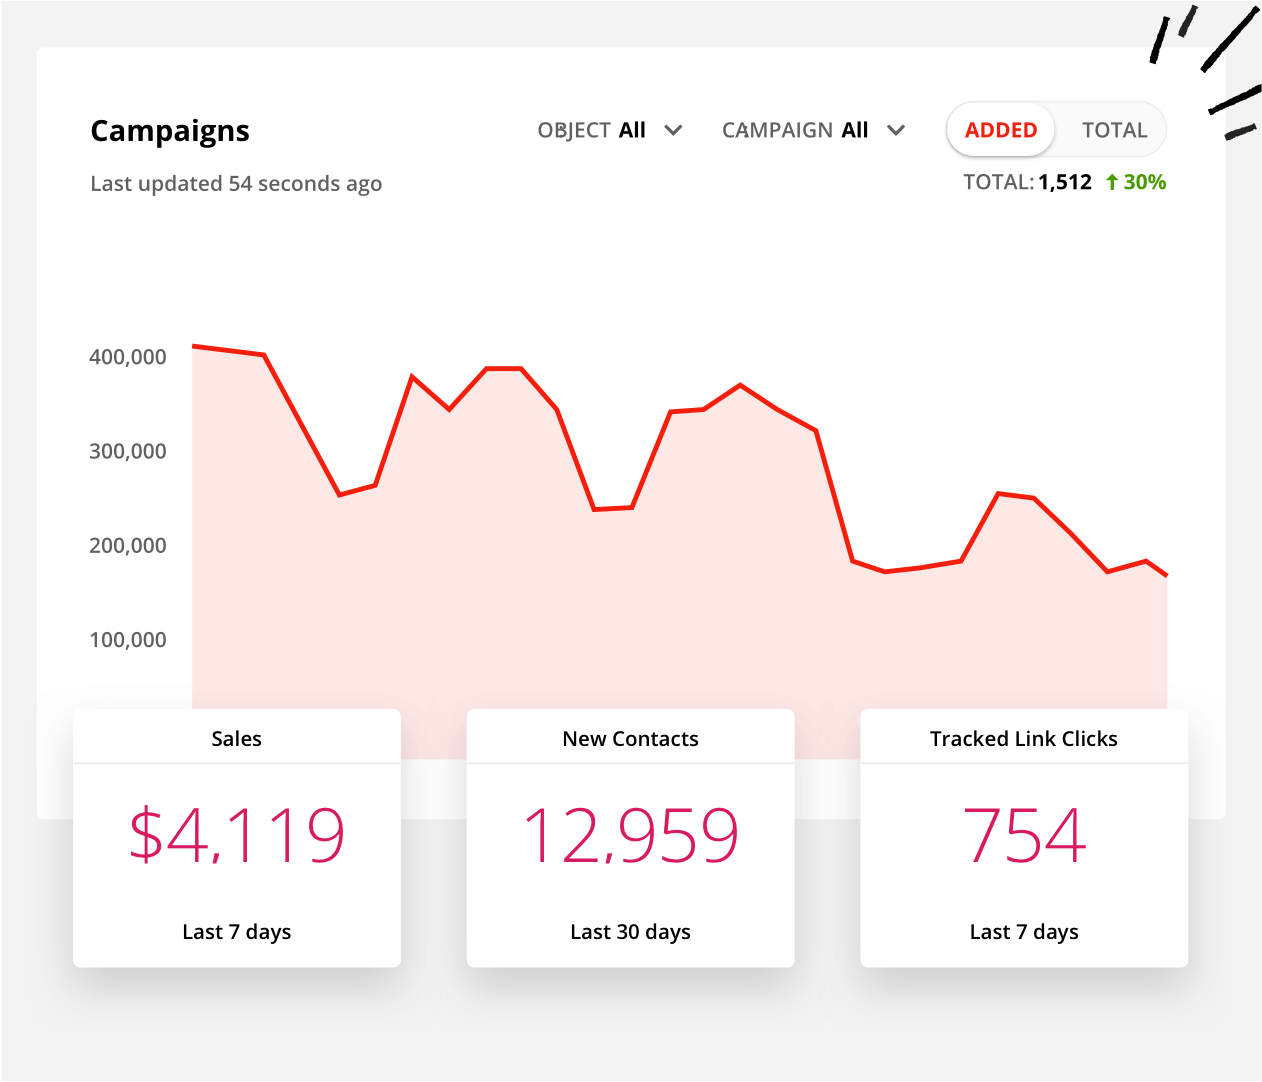Select the 400,000 axis label
This screenshot has width=1262, height=1082.
[x=130, y=357]
